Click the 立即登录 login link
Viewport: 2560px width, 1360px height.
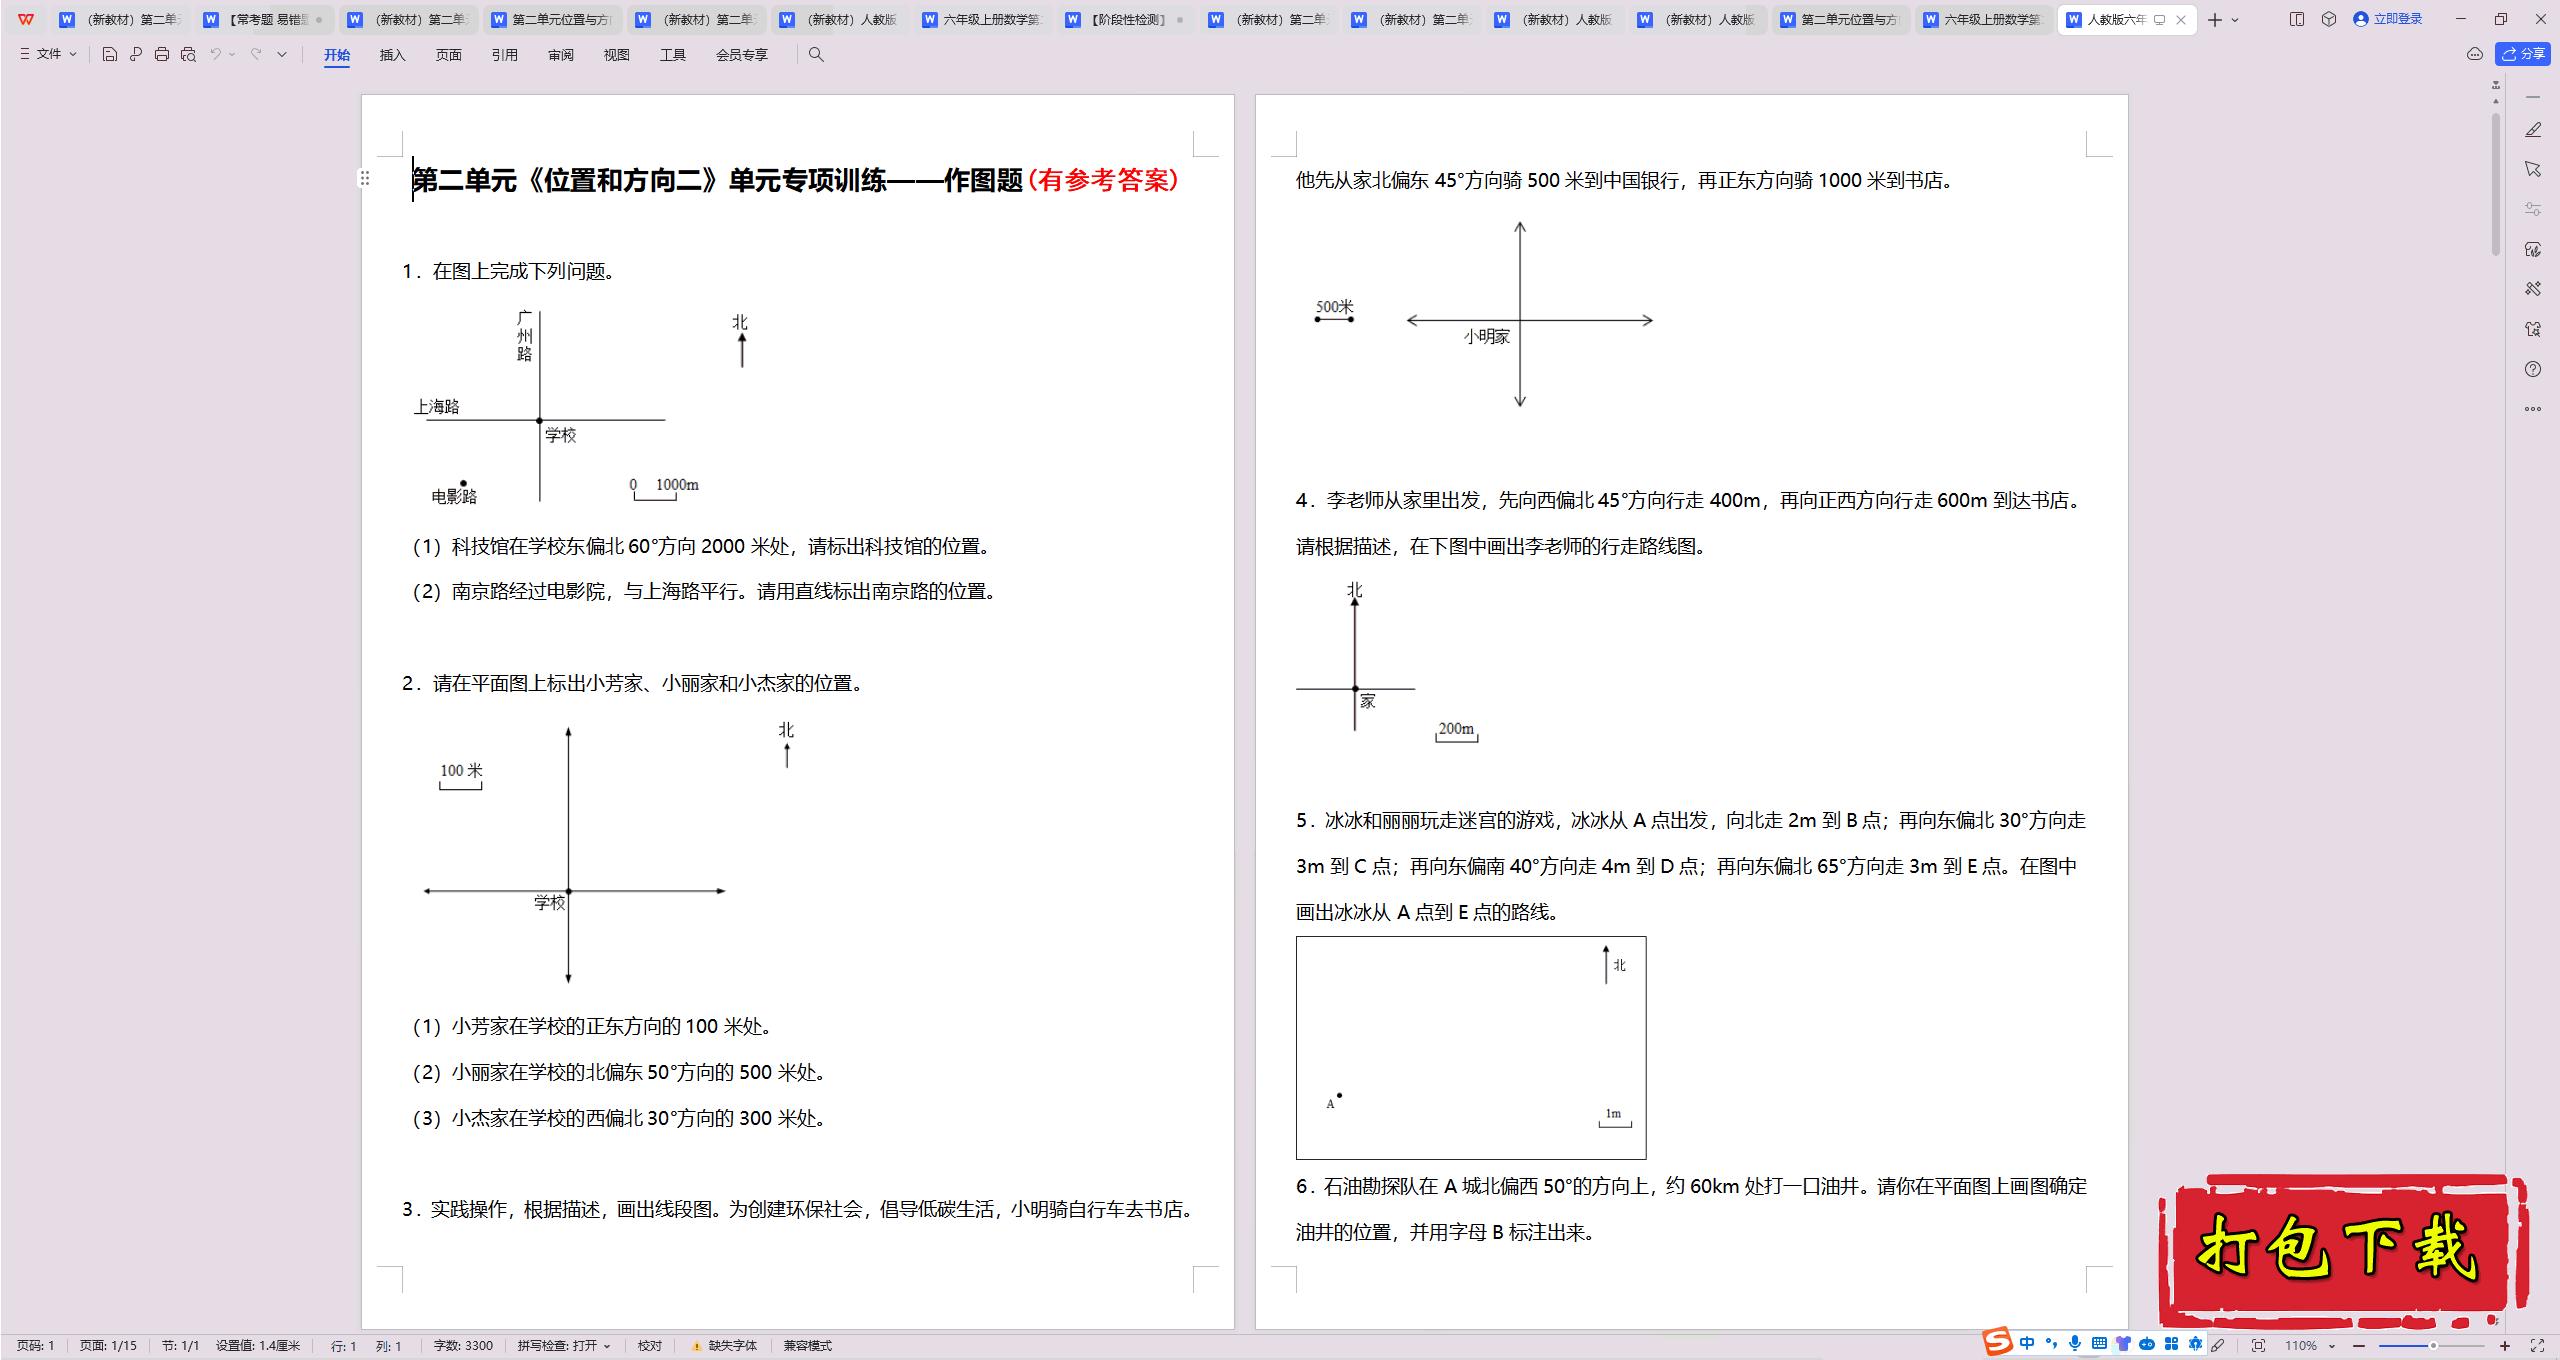point(2388,19)
